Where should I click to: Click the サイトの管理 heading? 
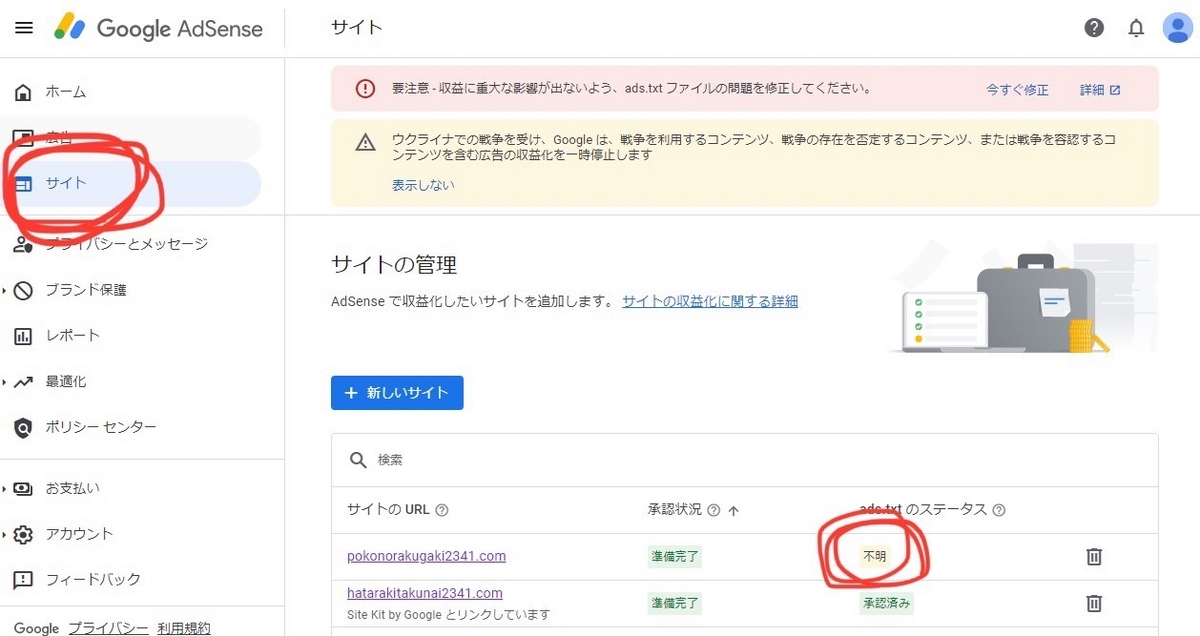pos(394,265)
